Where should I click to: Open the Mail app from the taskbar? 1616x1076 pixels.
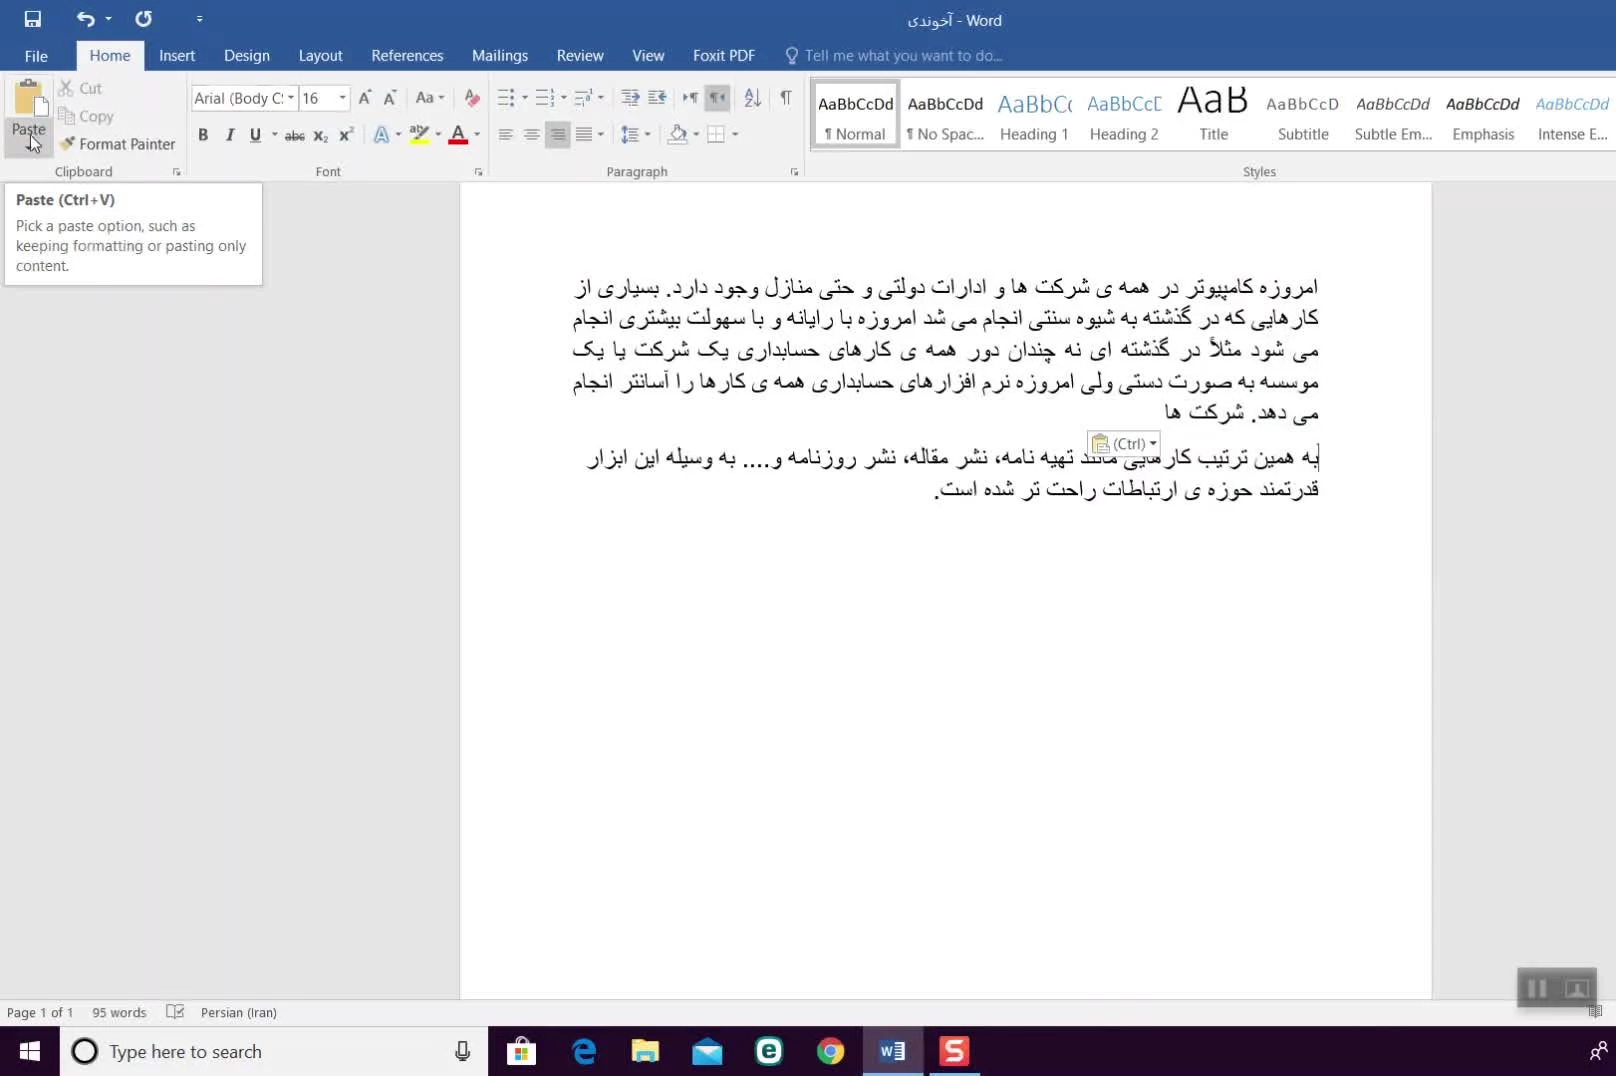pos(707,1051)
